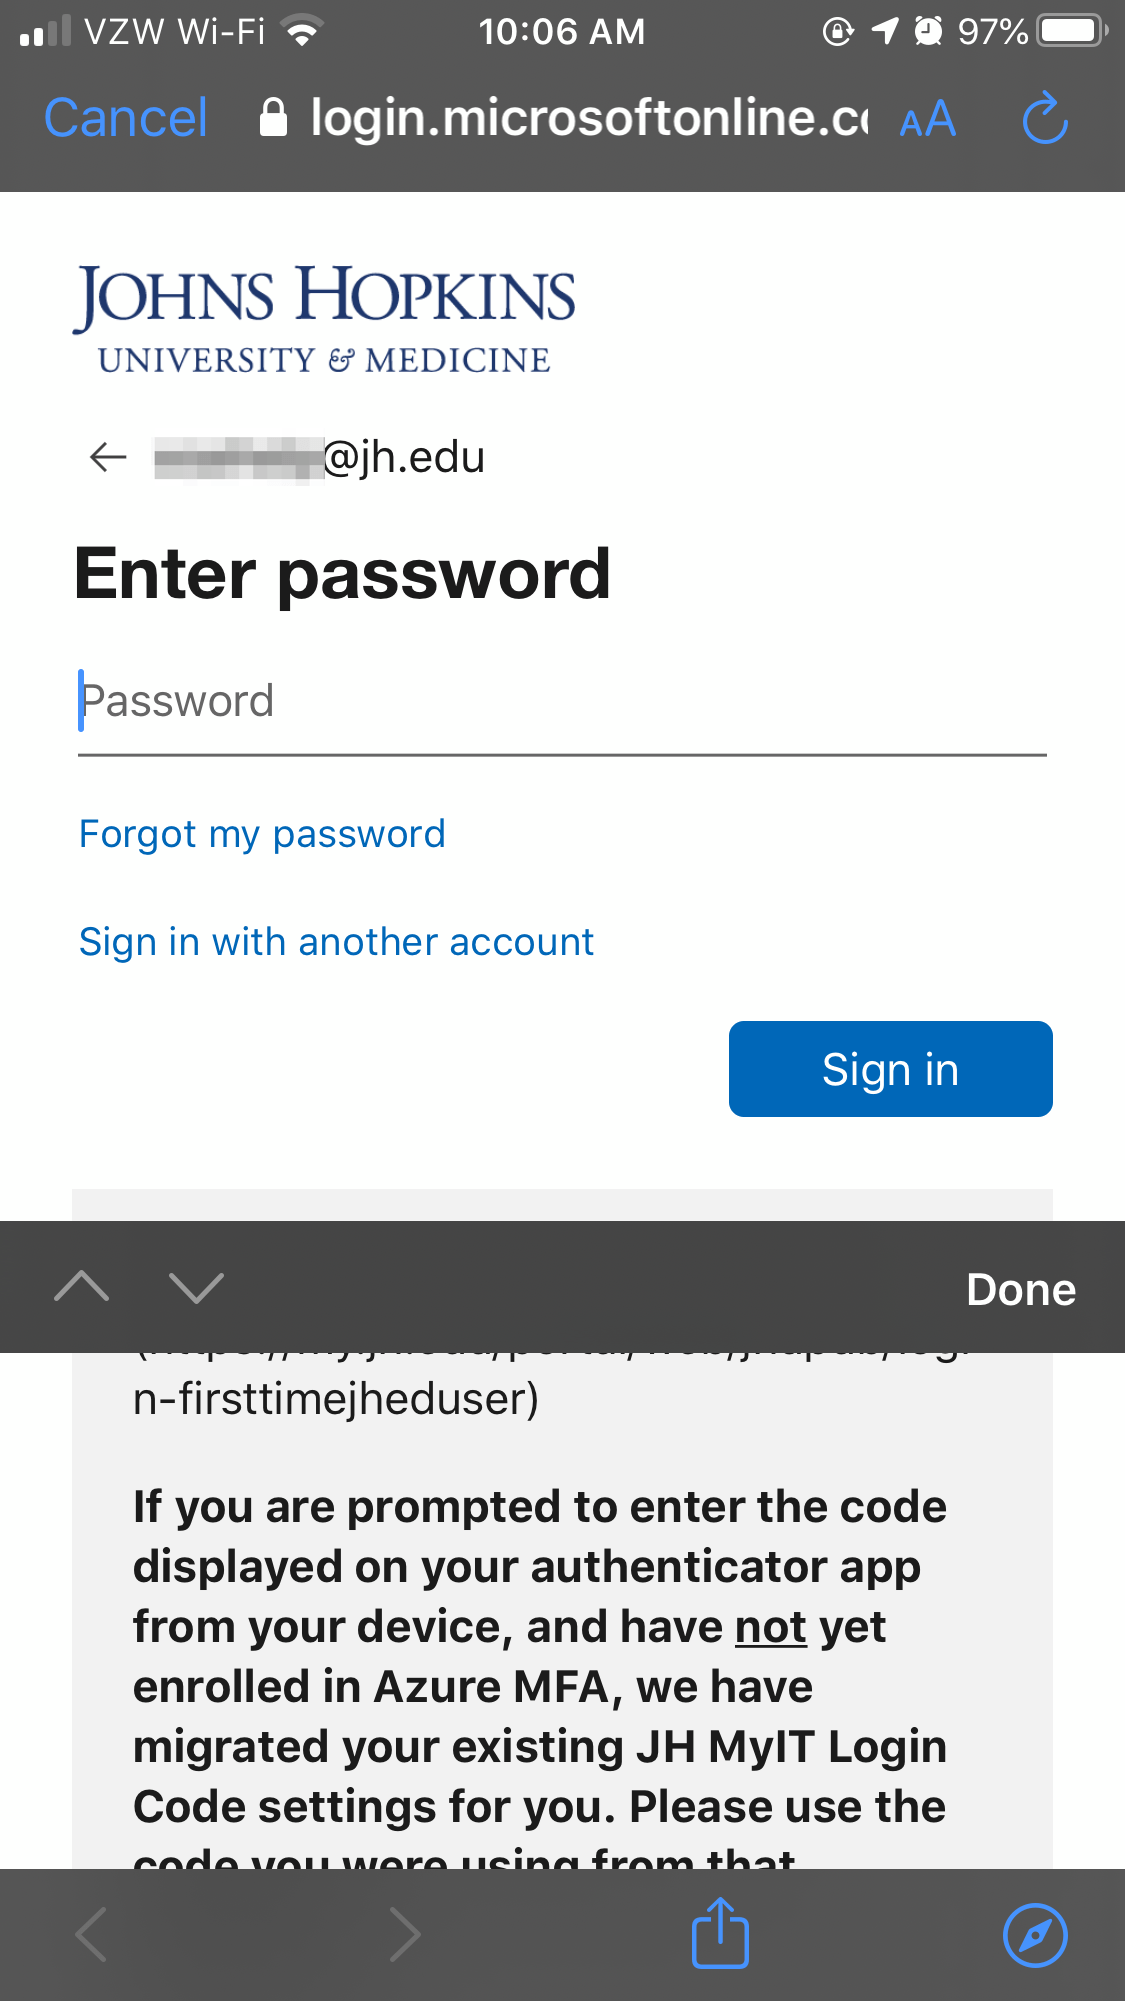Open the Forgot my password link
The width and height of the screenshot is (1125, 2001).
pos(262,834)
